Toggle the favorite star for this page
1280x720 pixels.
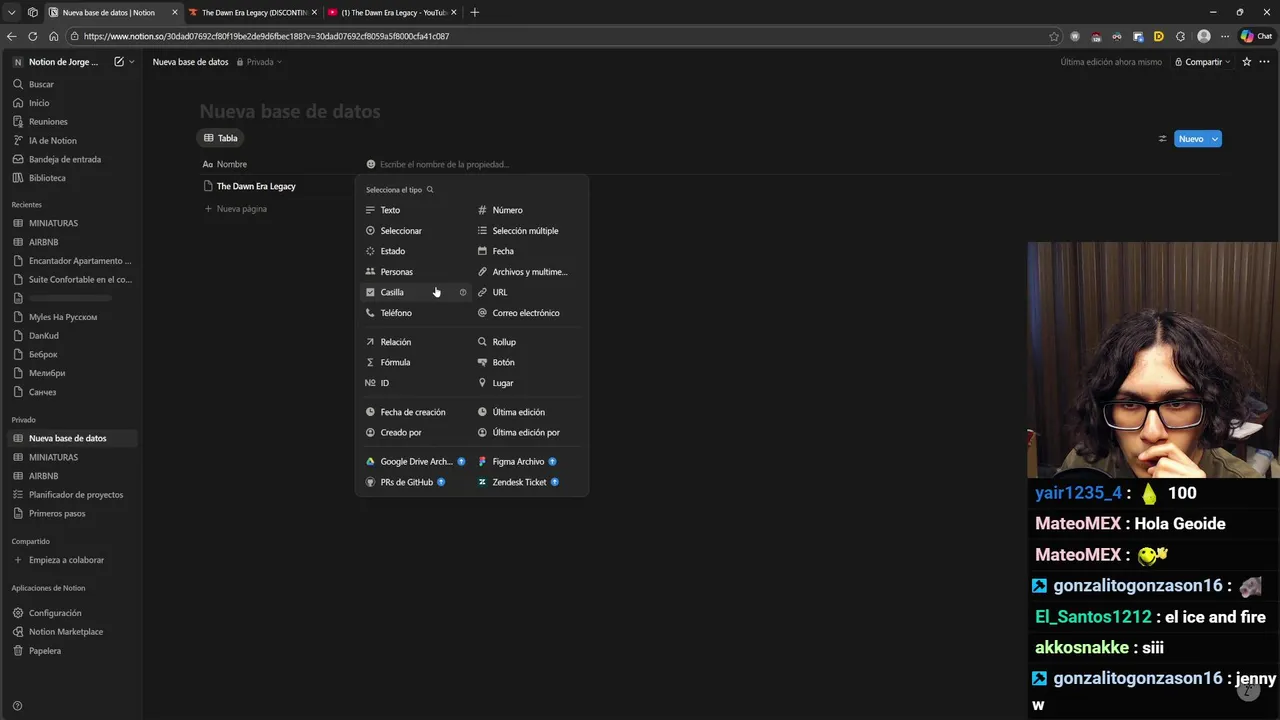click(1246, 62)
